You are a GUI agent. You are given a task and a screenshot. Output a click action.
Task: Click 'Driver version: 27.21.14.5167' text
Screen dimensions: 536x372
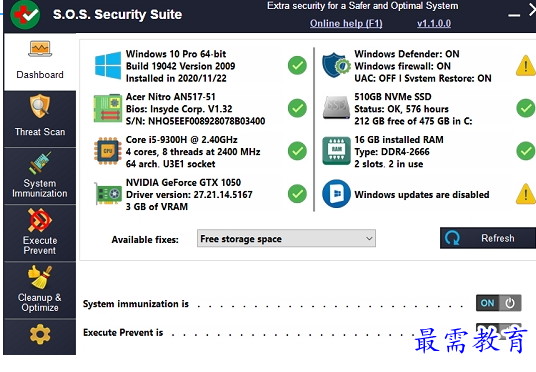click(189, 195)
